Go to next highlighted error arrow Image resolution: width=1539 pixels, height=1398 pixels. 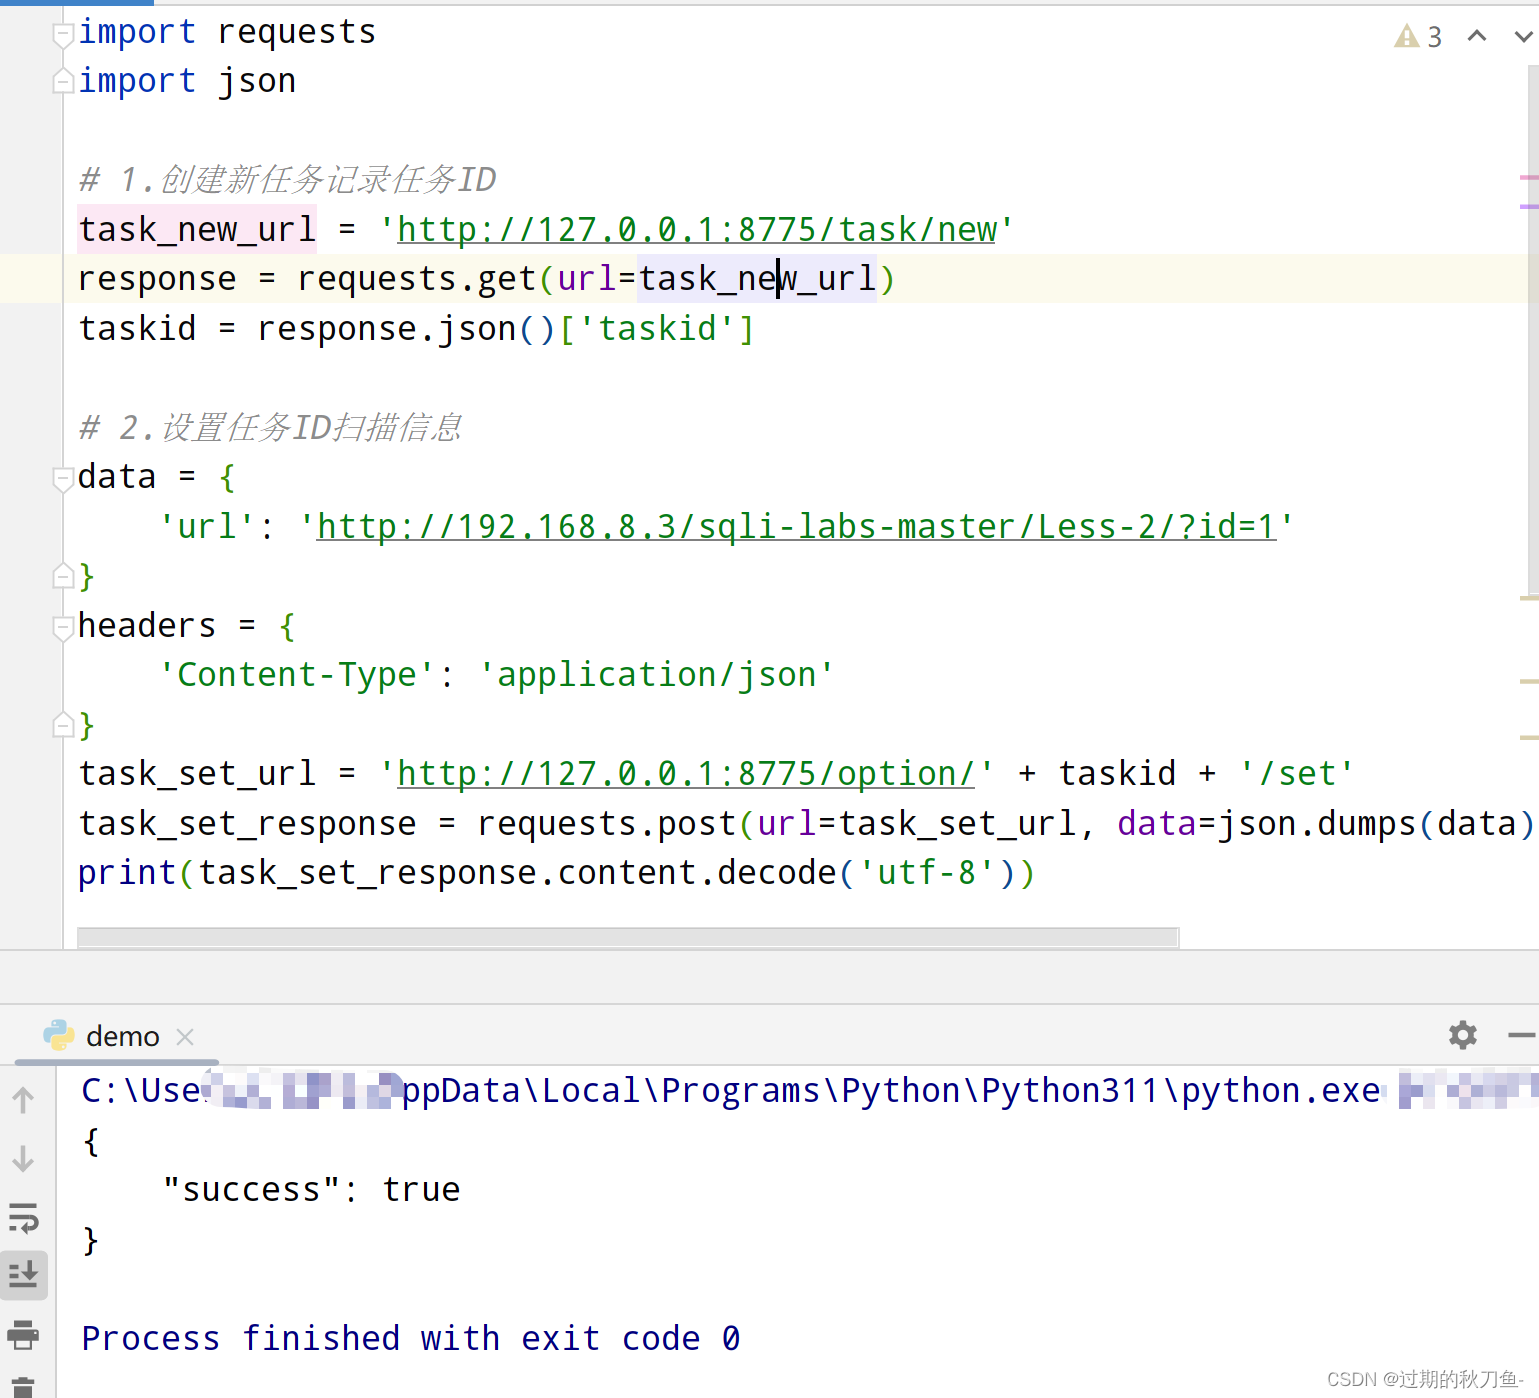point(1524,37)
